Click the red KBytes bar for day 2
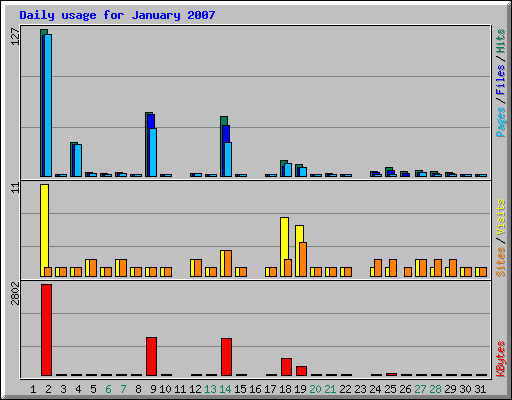The image size is (512, 400). point(46,330)
